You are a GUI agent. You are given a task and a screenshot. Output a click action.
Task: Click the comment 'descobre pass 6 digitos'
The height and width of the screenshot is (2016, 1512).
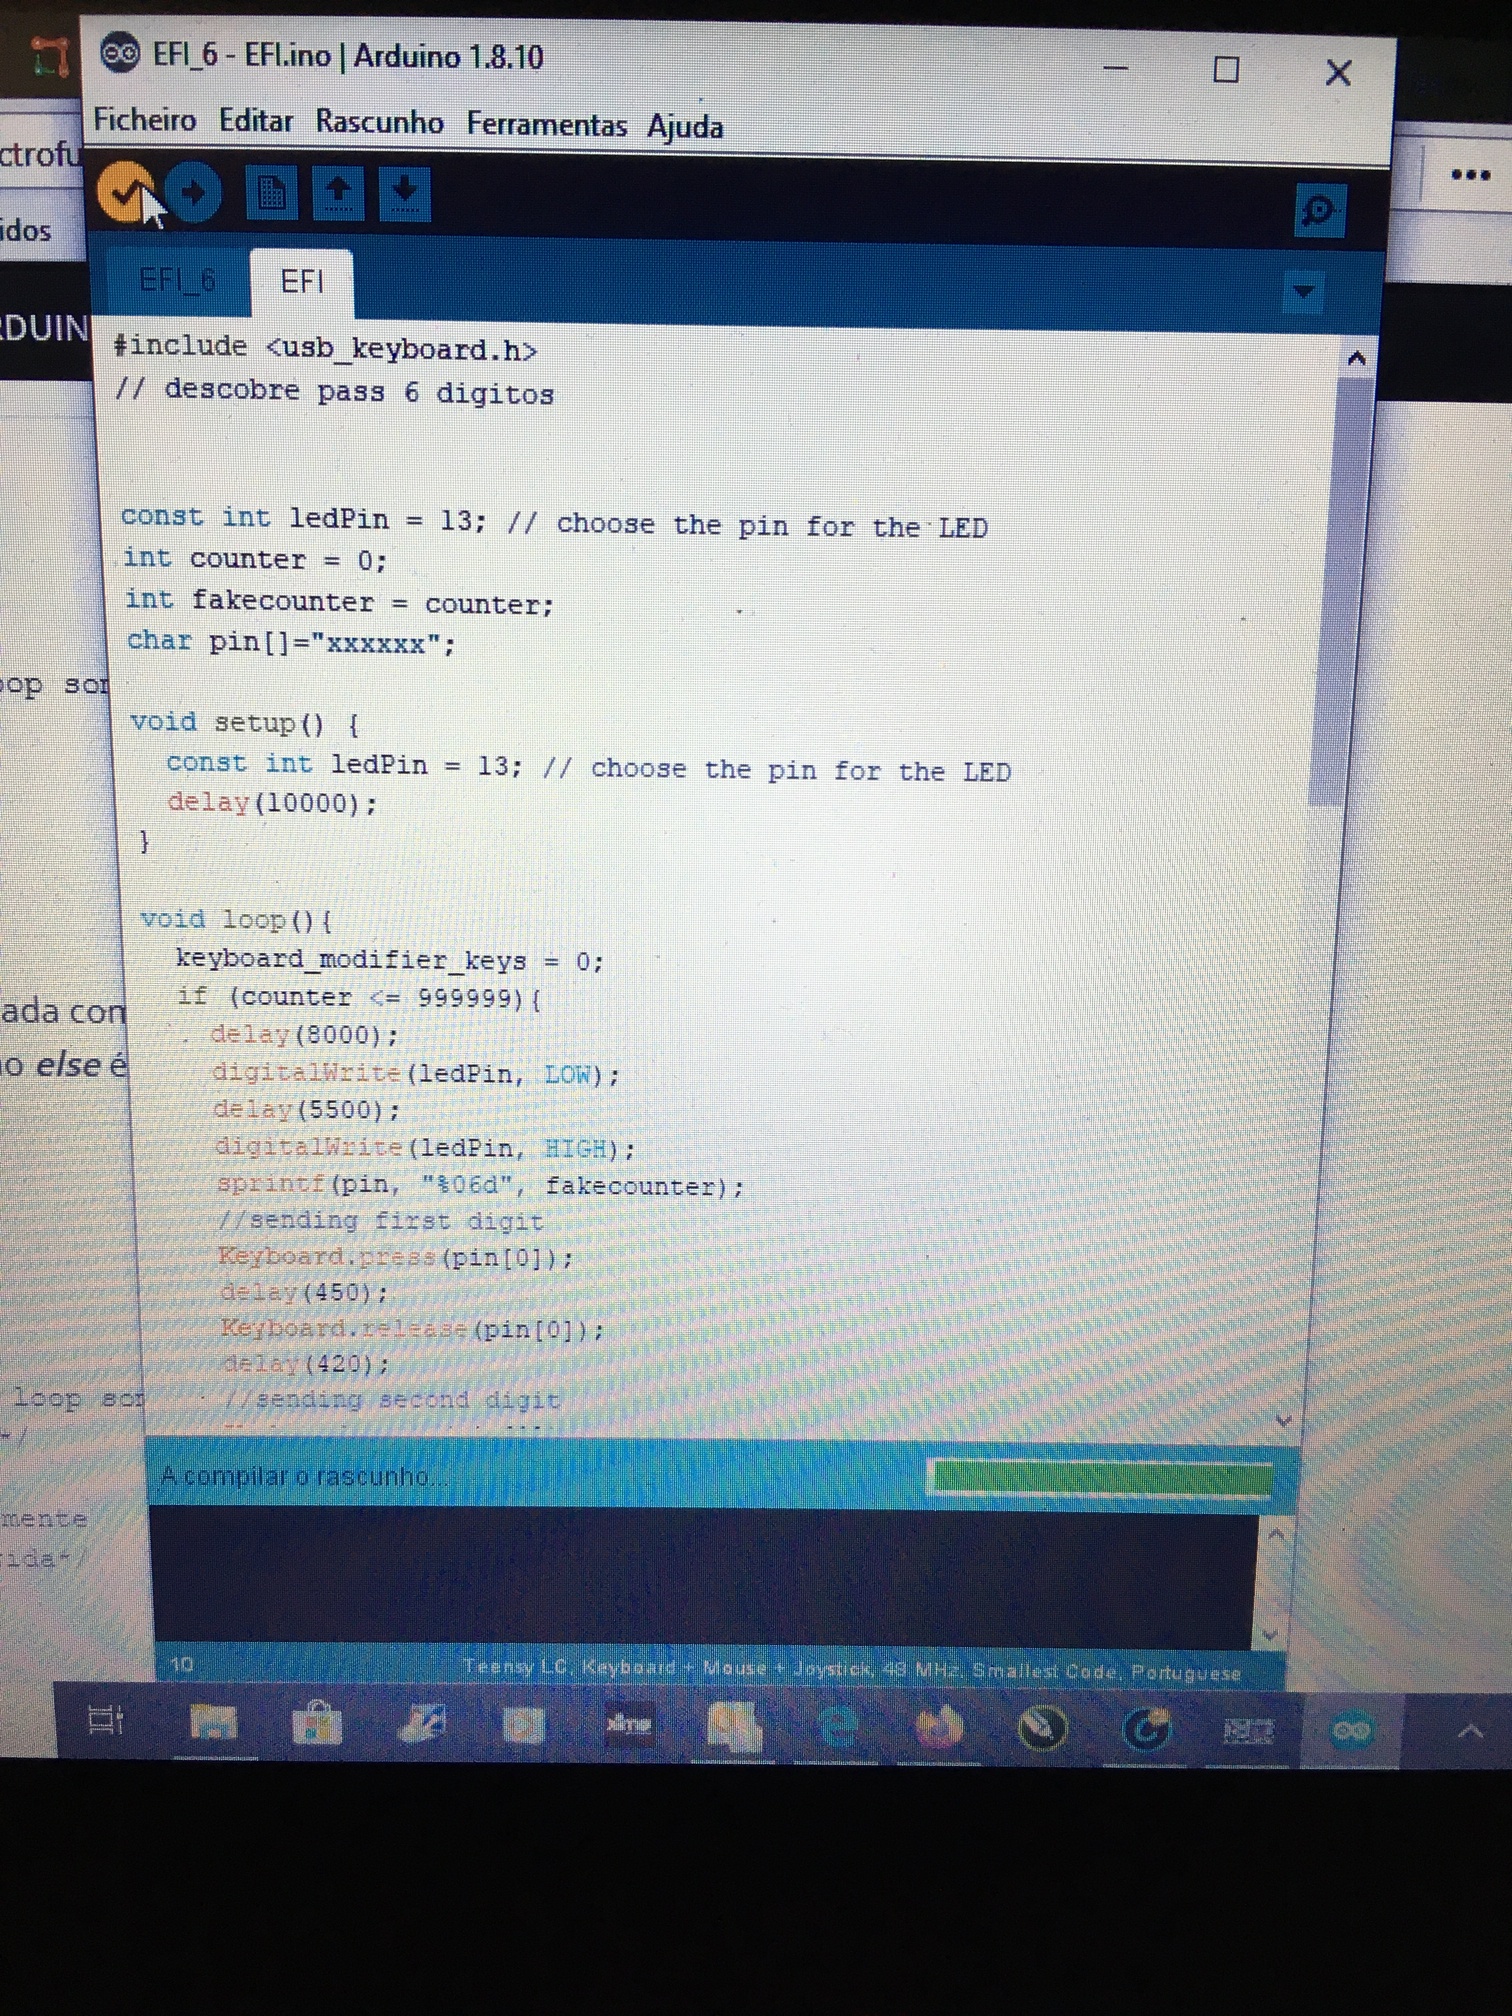(335, 391)
